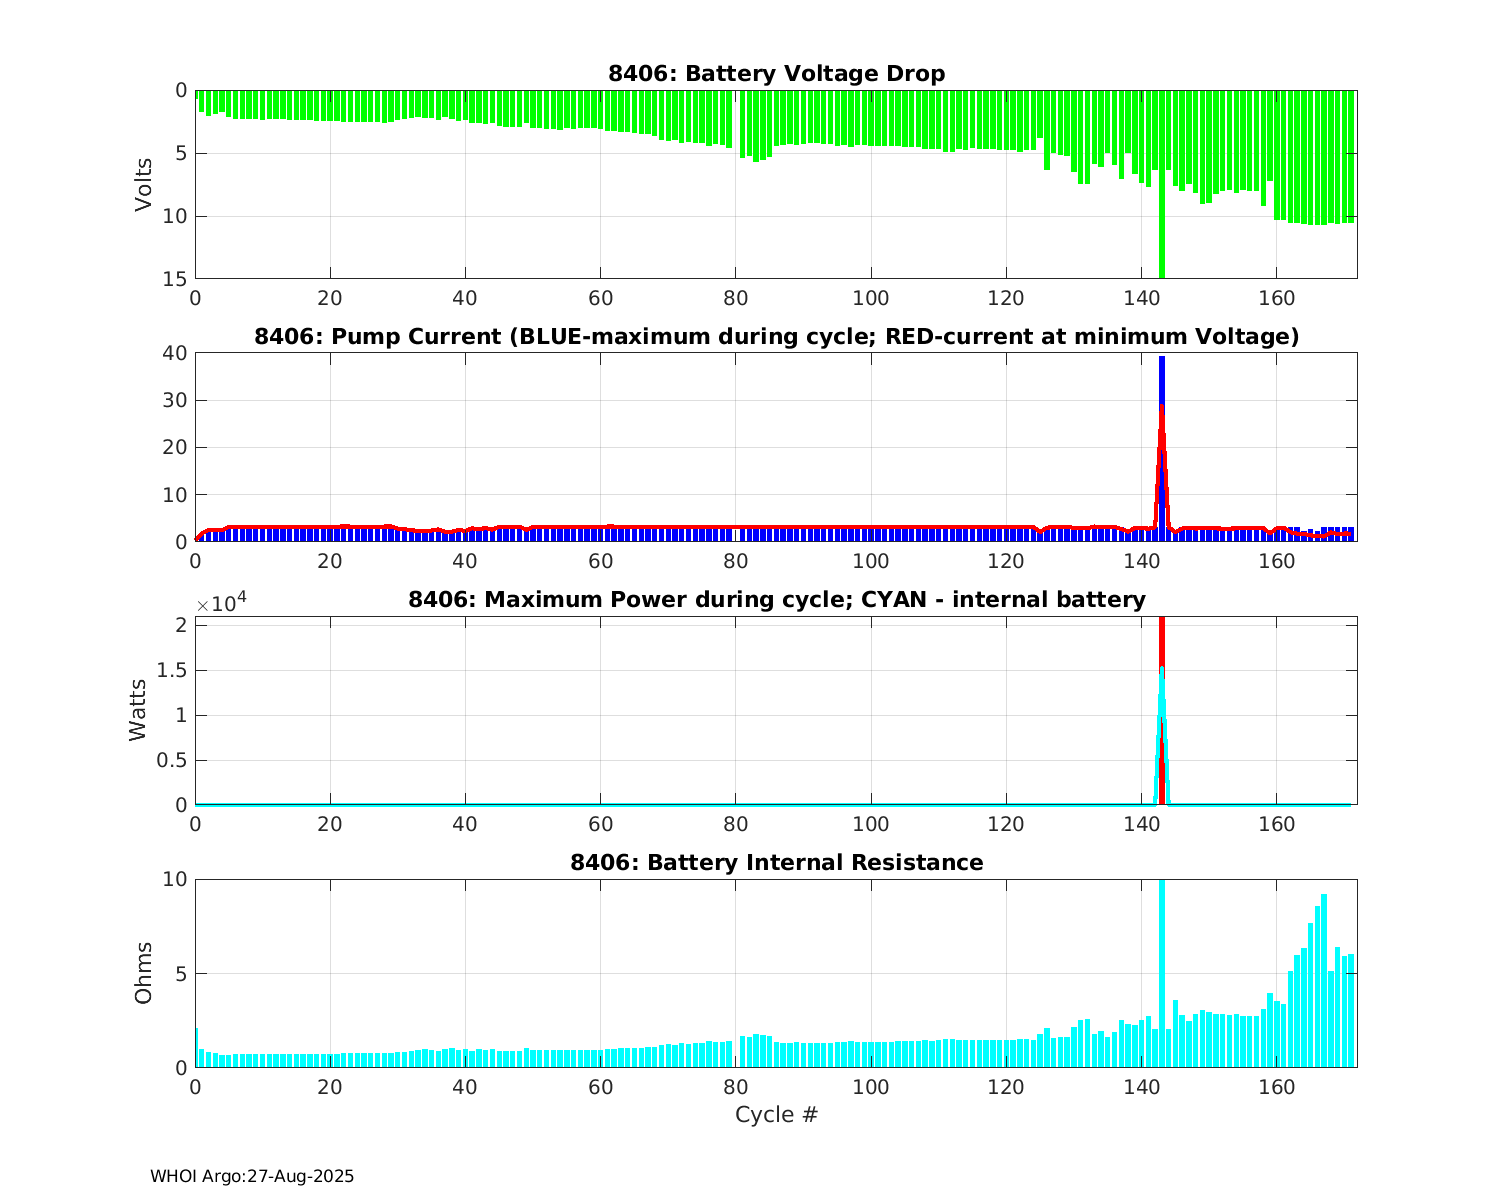The width and height of the screenshot is (1500, 1200).
Task: Click the 15 tick label on Volts axis
Action: [175, 279]
